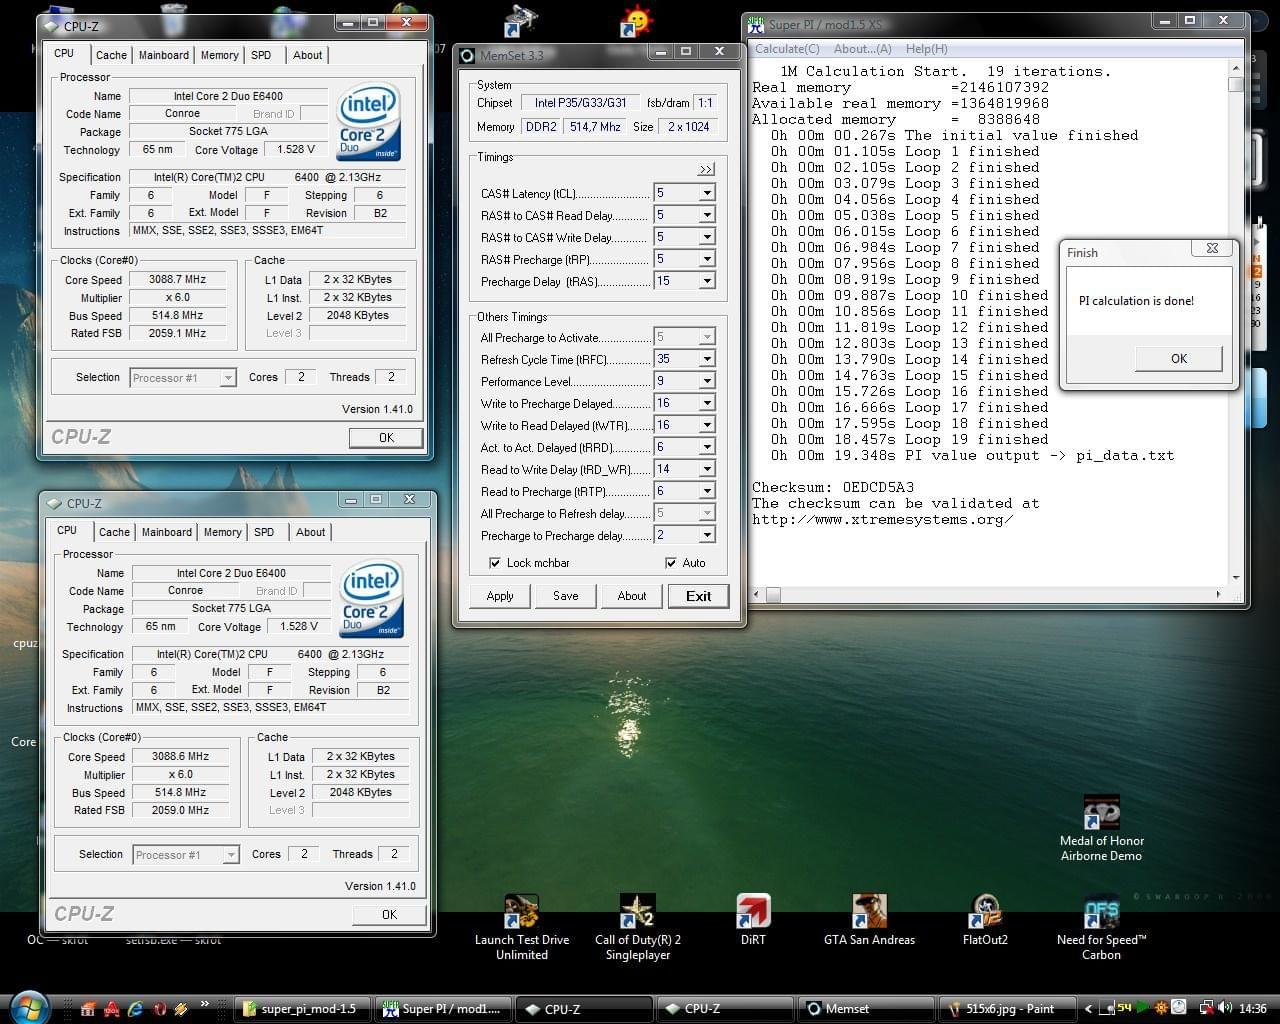Open Precharge to Precharge delay dropdown
Image resolution: width=1280 pixels, height=1024 pixels.
coord(707,535)
